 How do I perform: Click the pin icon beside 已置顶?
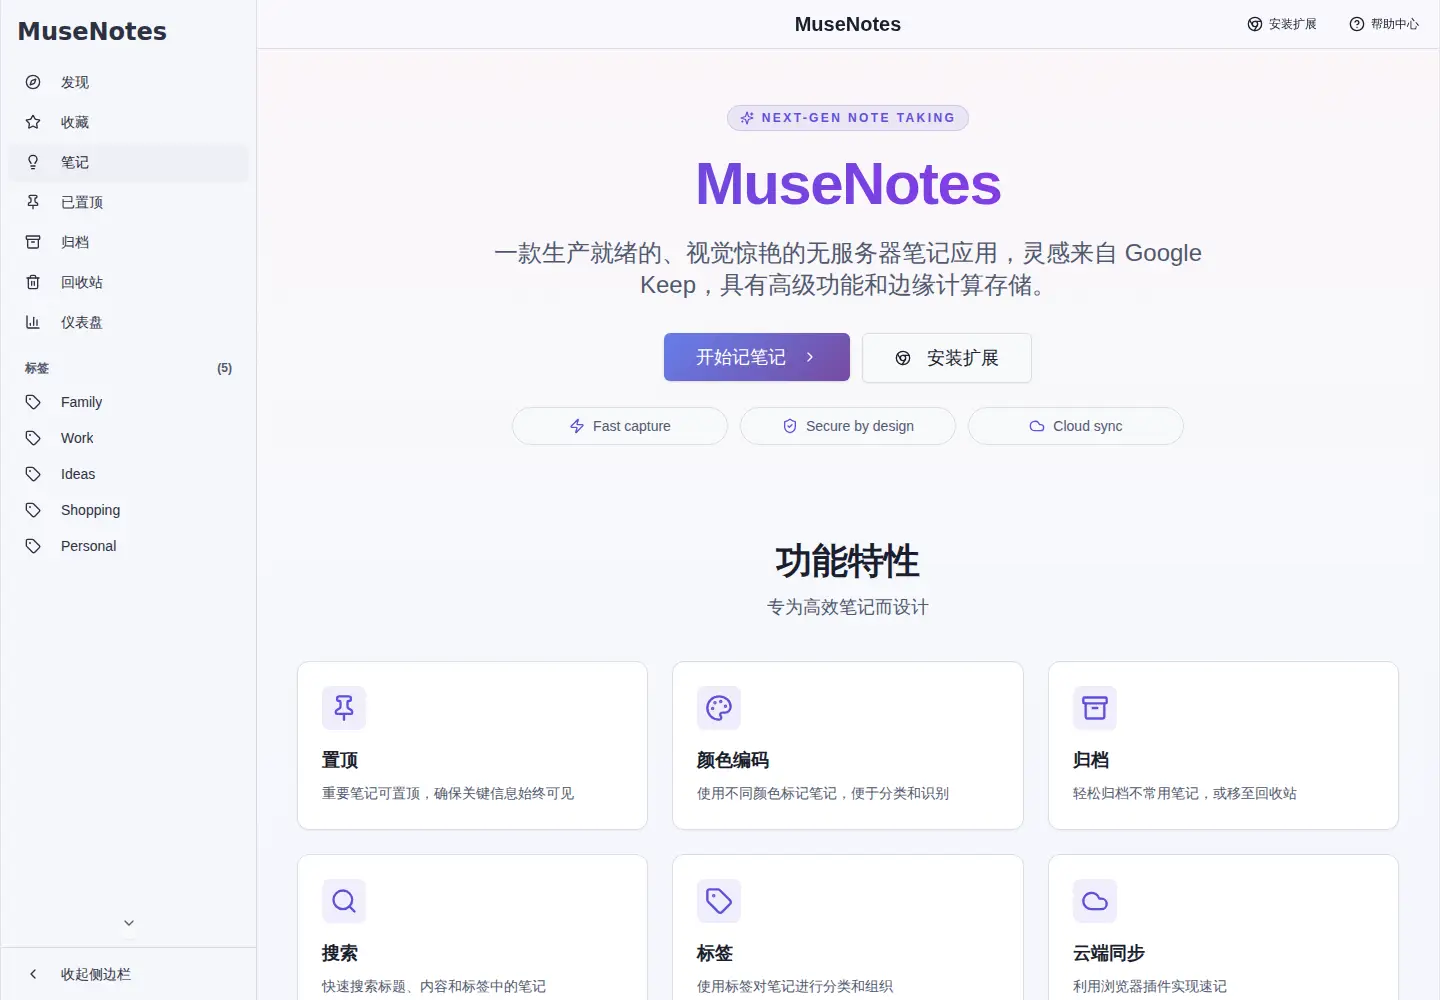(33, 202)
